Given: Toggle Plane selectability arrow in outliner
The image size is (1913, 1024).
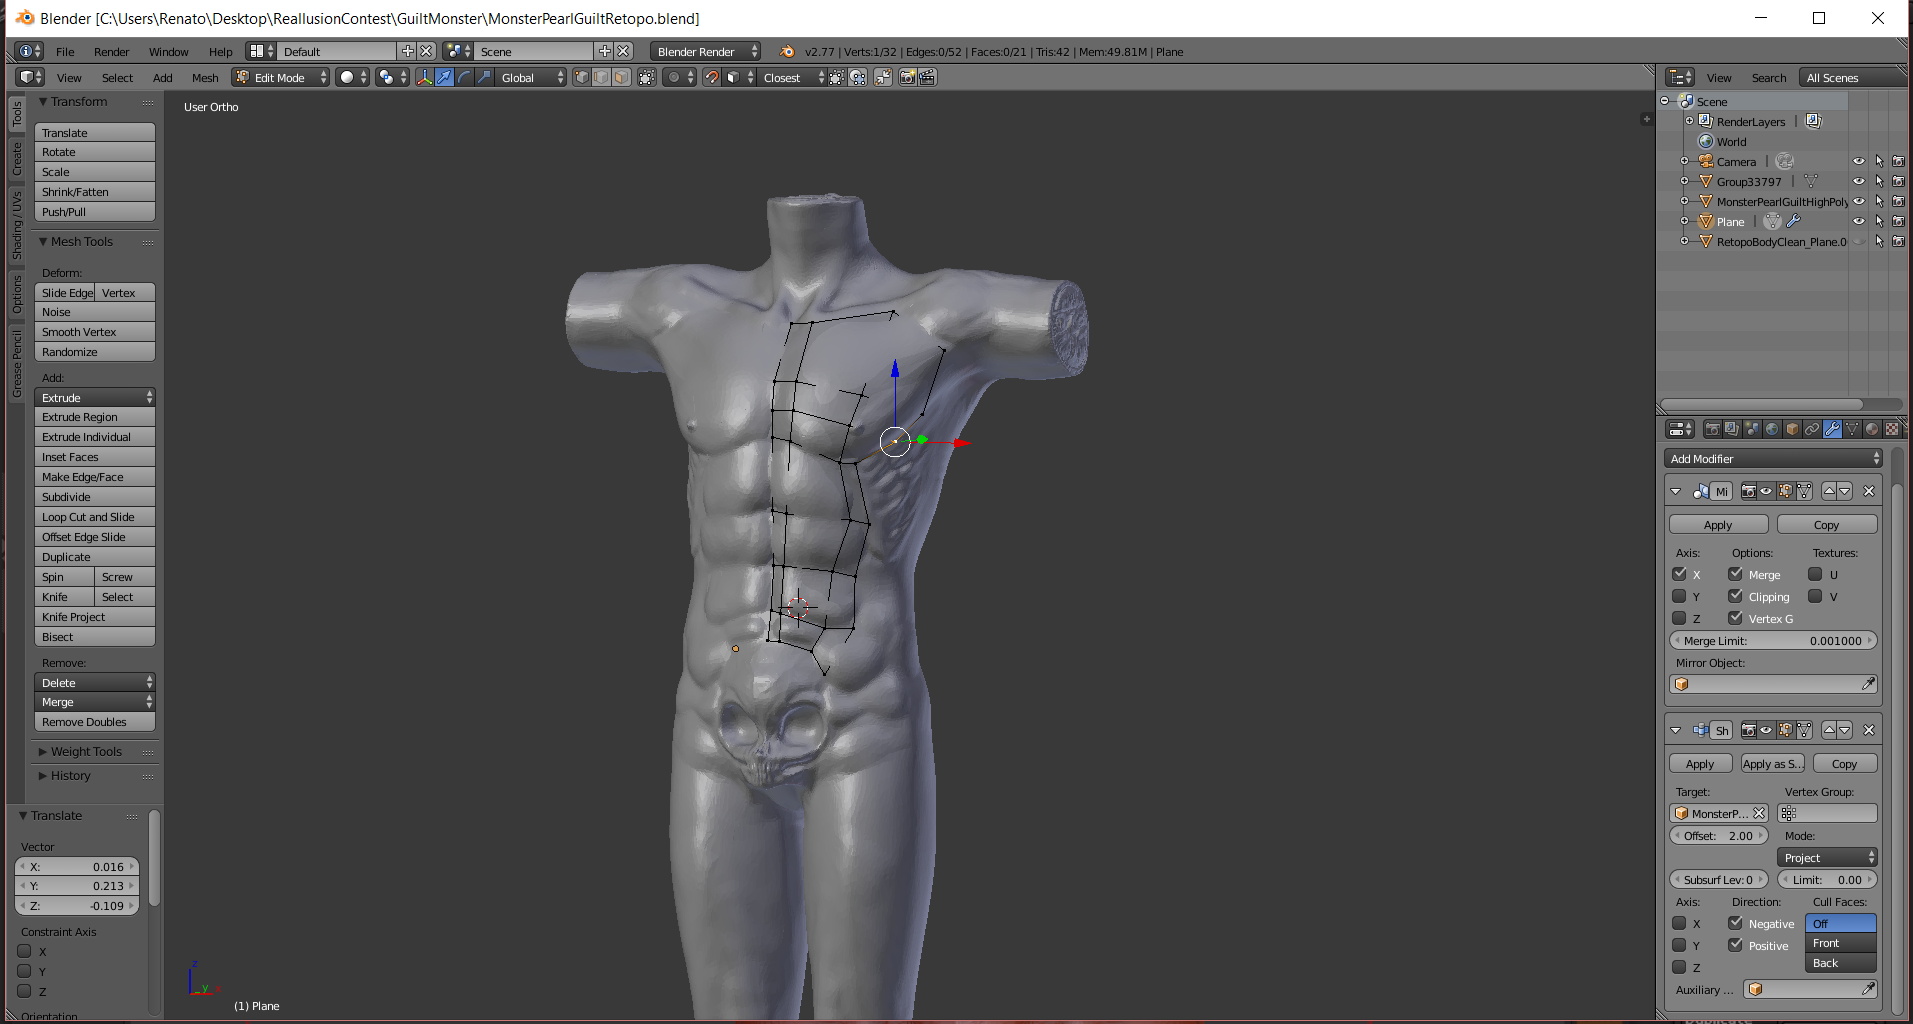Looking at the screenshot, I should 1879,221.
